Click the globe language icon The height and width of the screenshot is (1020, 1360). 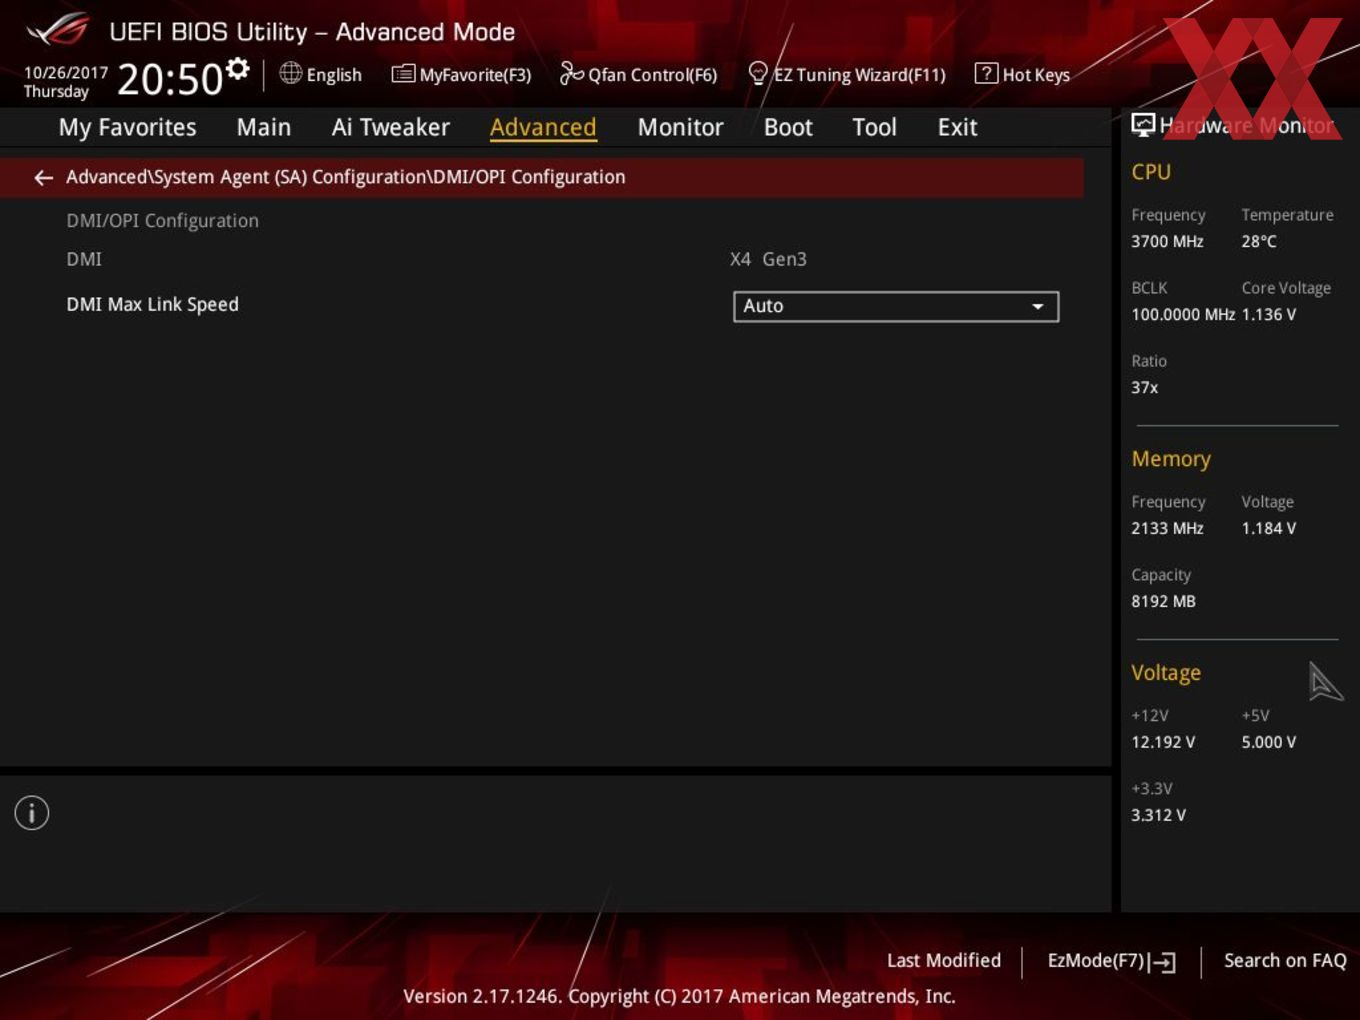(290, 73)
